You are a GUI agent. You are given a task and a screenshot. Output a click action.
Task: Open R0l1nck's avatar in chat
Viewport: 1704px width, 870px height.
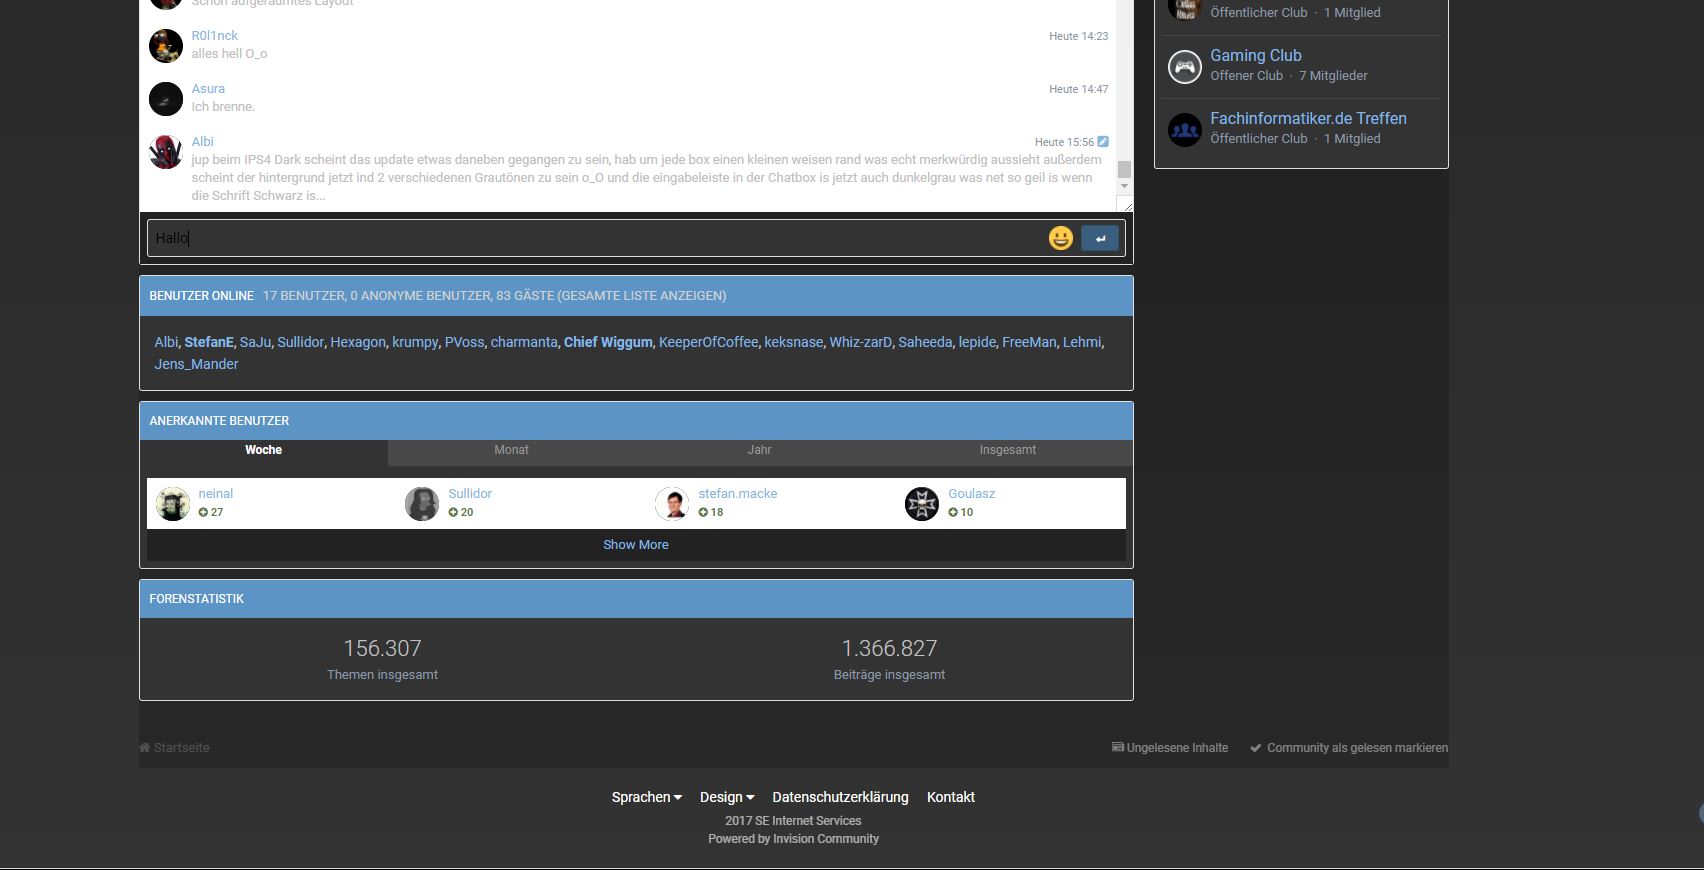point(166,45)
